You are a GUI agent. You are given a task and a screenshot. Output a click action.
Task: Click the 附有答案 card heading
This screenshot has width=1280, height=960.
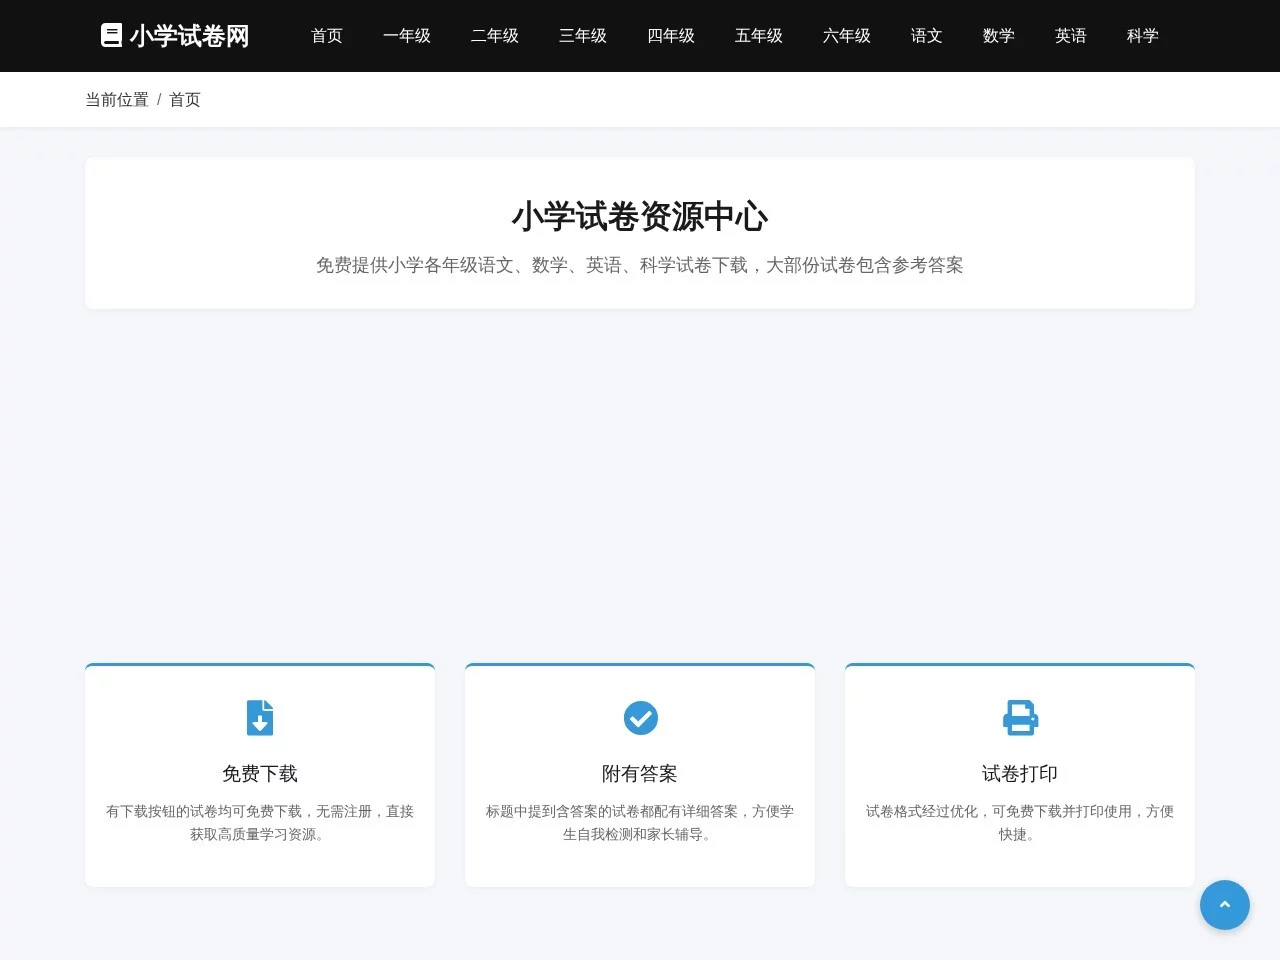[640, 772]
